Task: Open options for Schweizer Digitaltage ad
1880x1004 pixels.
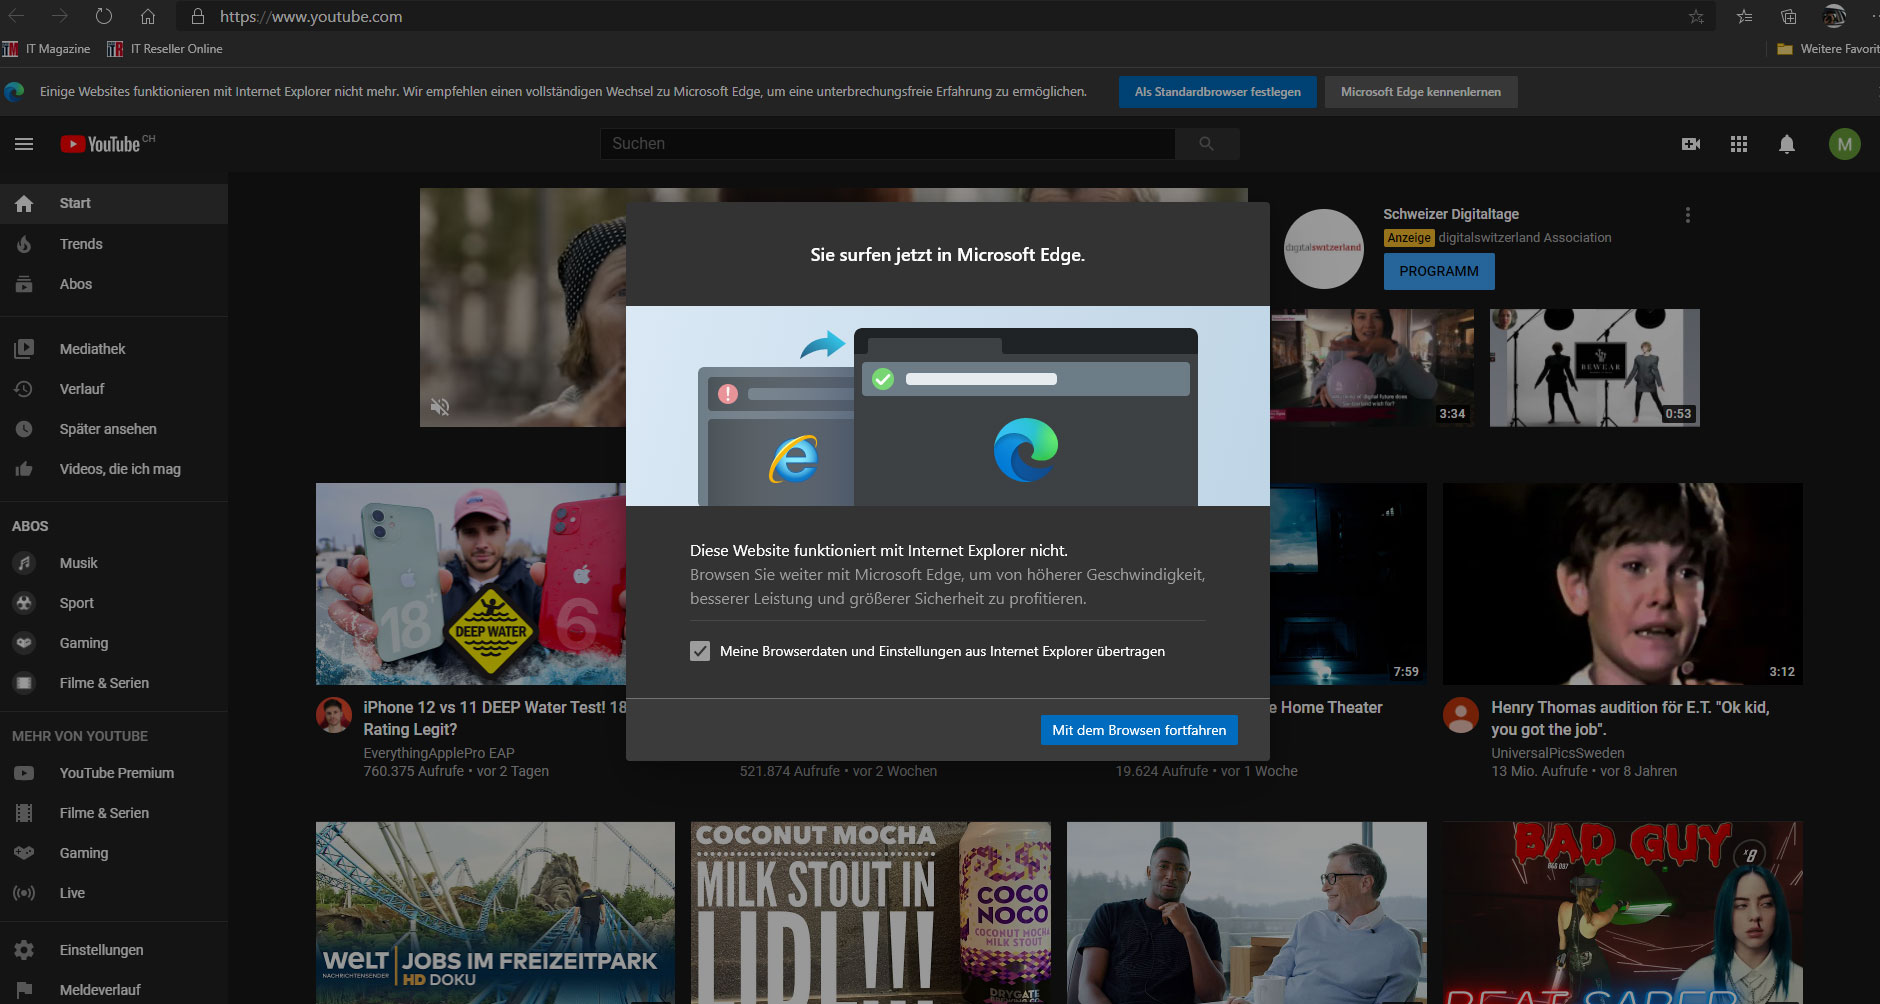Action: [x=1688, y=215]
